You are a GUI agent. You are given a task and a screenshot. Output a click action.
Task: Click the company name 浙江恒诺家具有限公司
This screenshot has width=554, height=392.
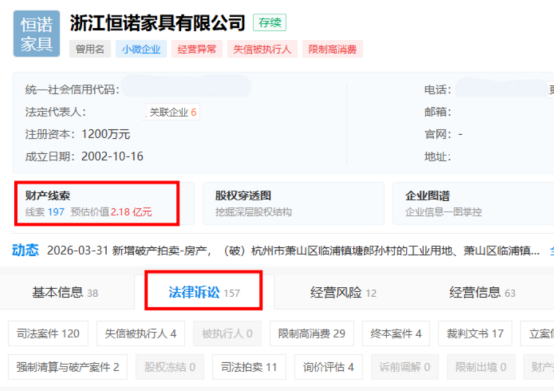coord(158,23)
